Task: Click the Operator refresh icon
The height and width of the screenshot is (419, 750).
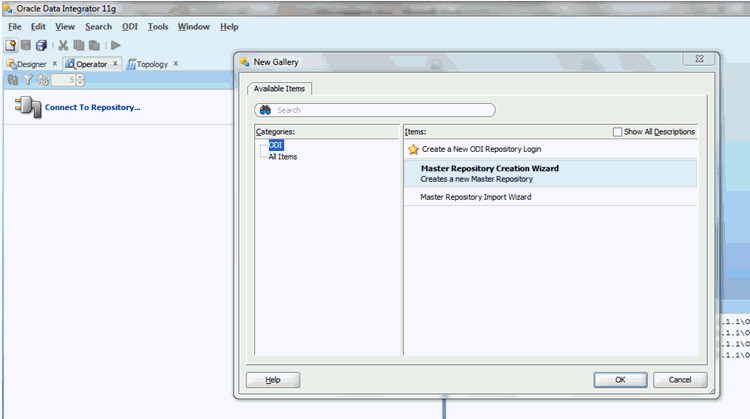Action: [13, 80]
